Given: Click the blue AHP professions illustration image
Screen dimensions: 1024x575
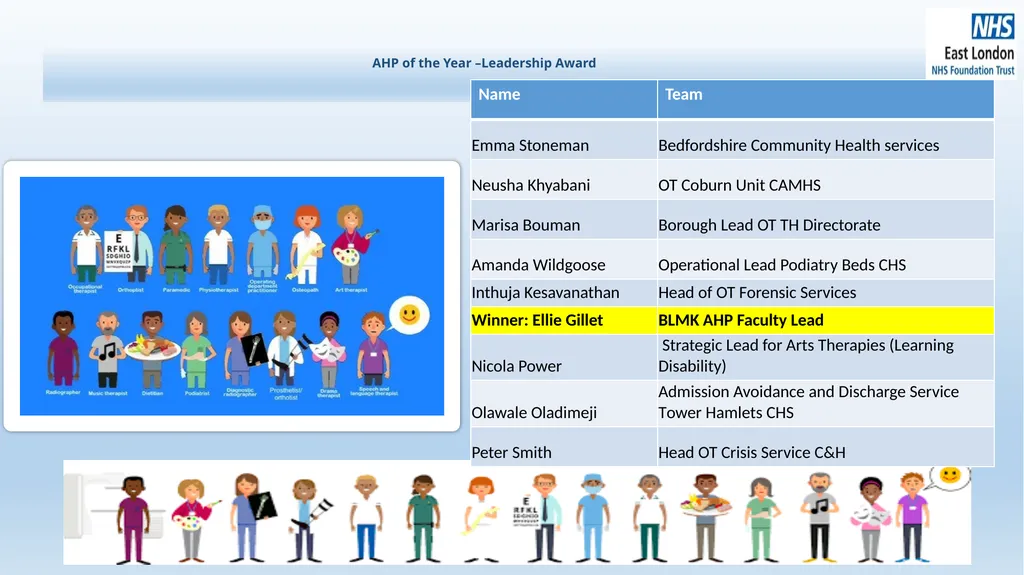Looking at the screenshot, I should (232, 296).
